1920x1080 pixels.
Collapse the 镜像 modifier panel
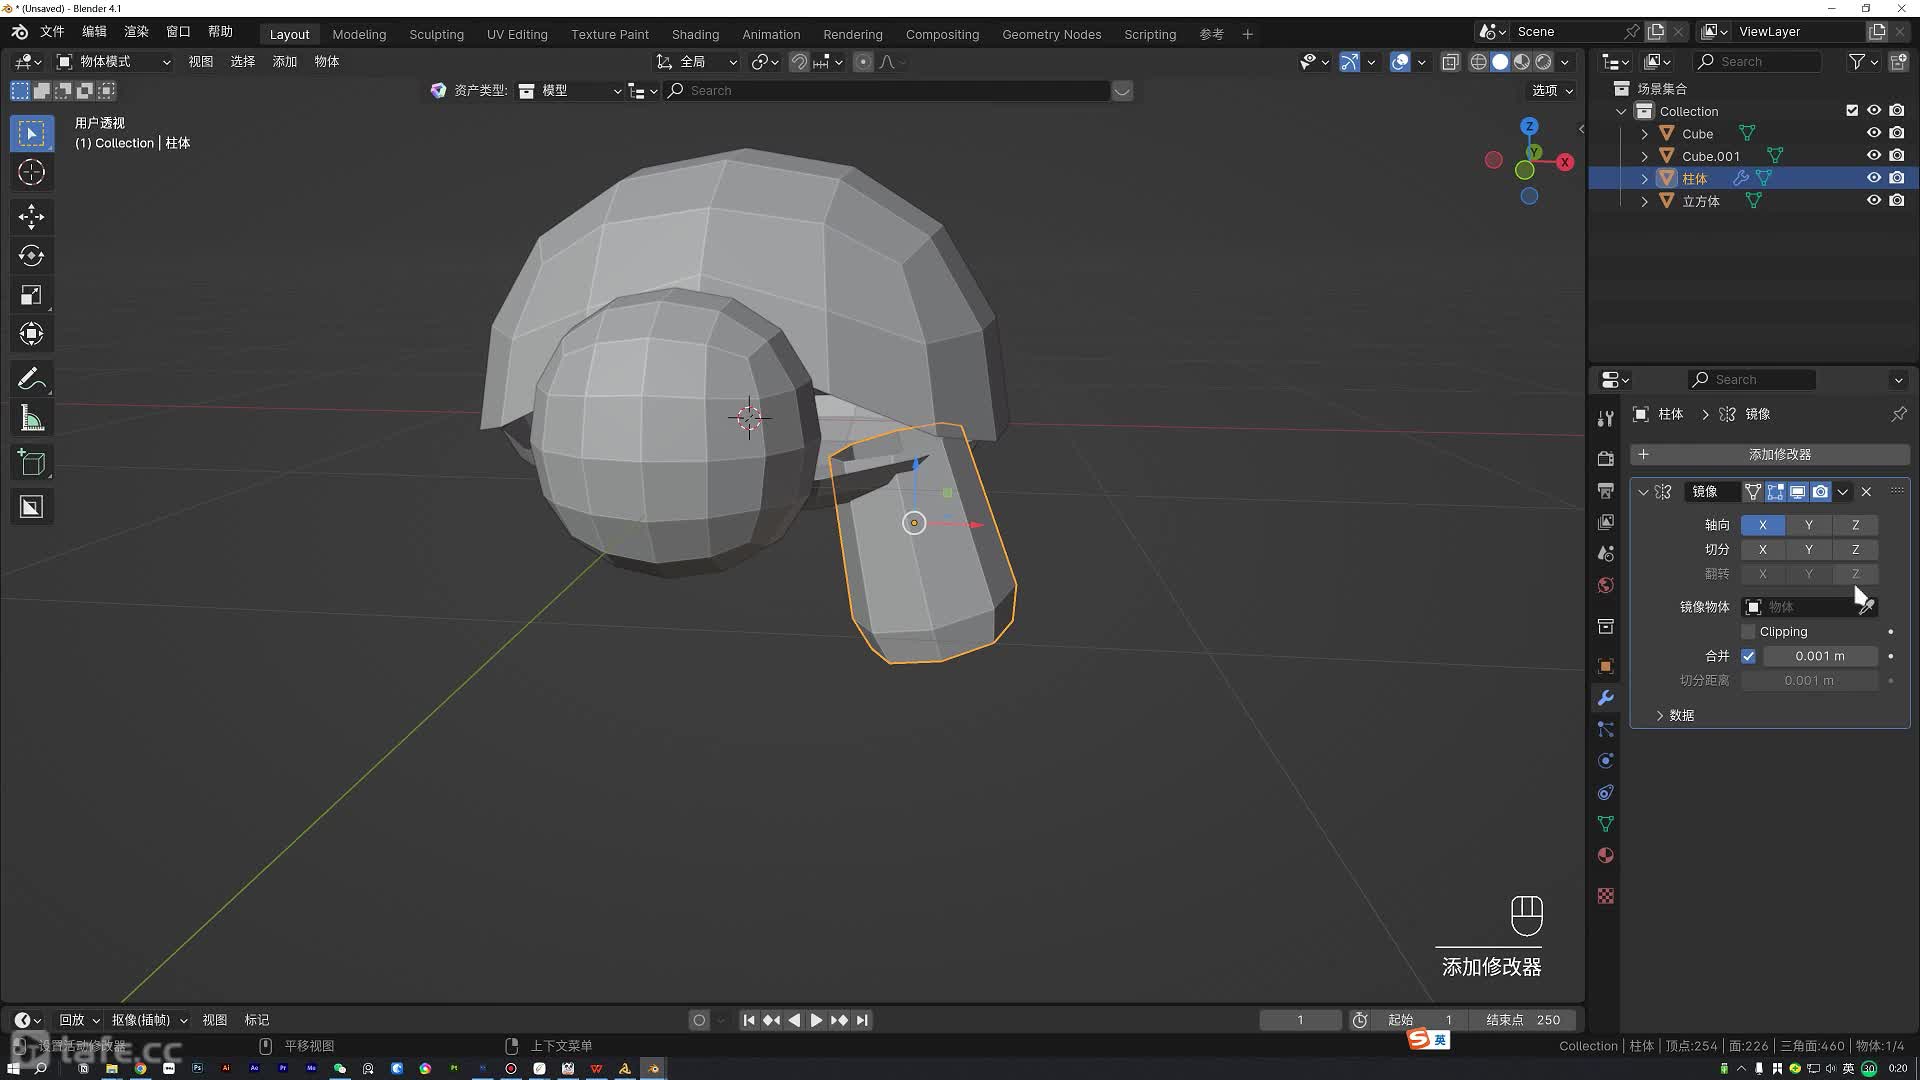[1643, 492]
